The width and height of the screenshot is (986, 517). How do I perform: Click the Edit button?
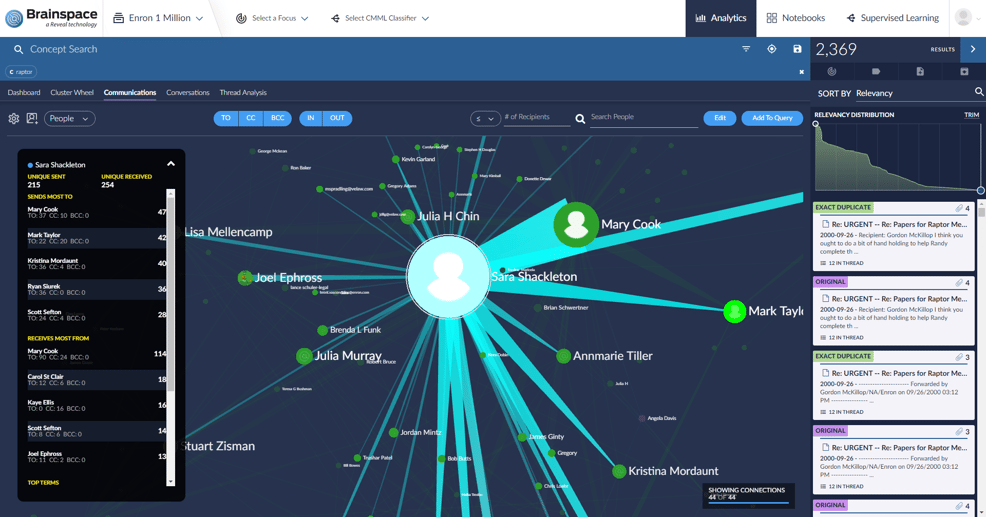(x=720, y=118)
